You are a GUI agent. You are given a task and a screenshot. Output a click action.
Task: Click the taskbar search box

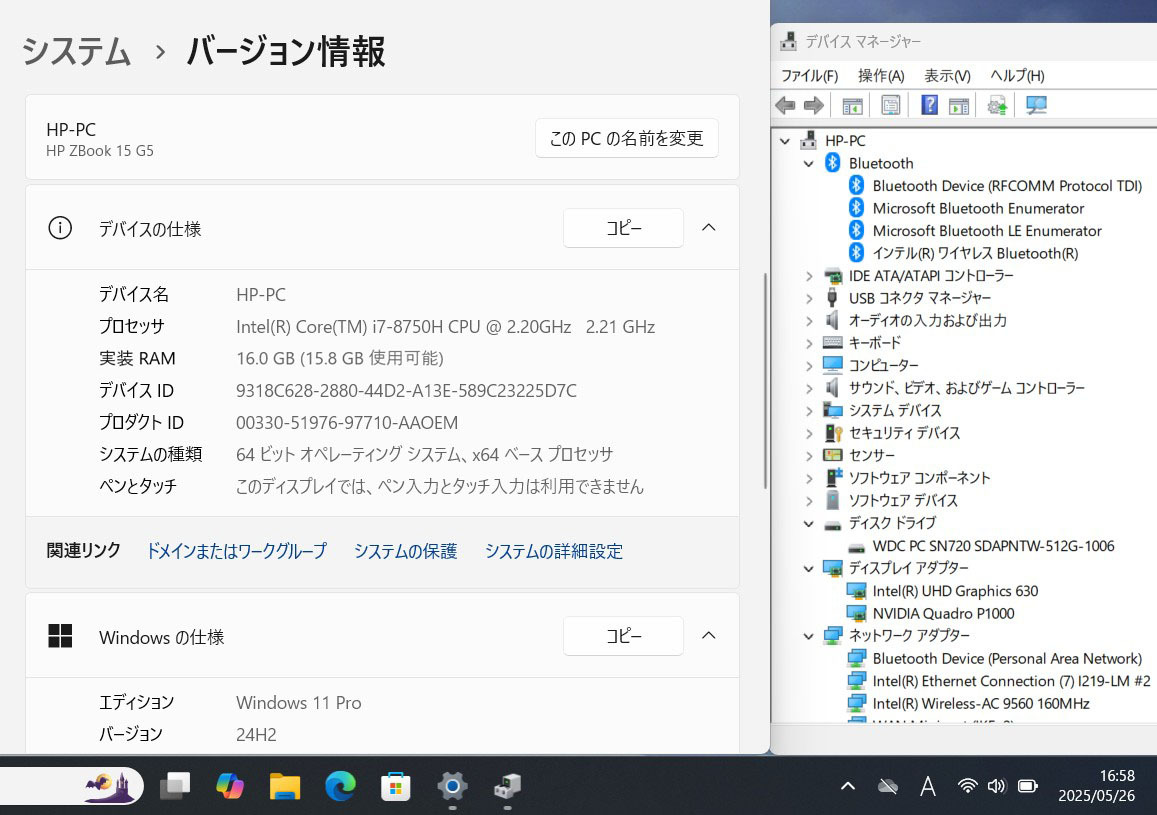point(71,786)
